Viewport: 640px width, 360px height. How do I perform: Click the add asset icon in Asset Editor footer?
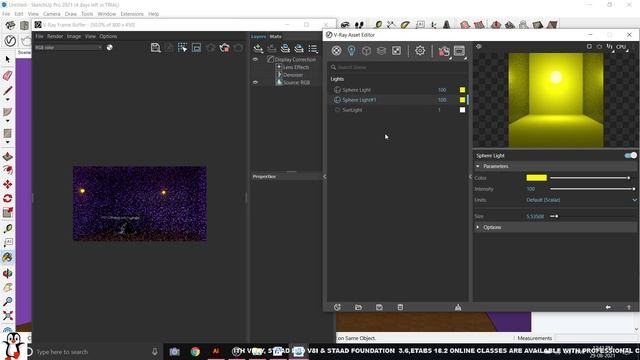(x=337, y=307)
